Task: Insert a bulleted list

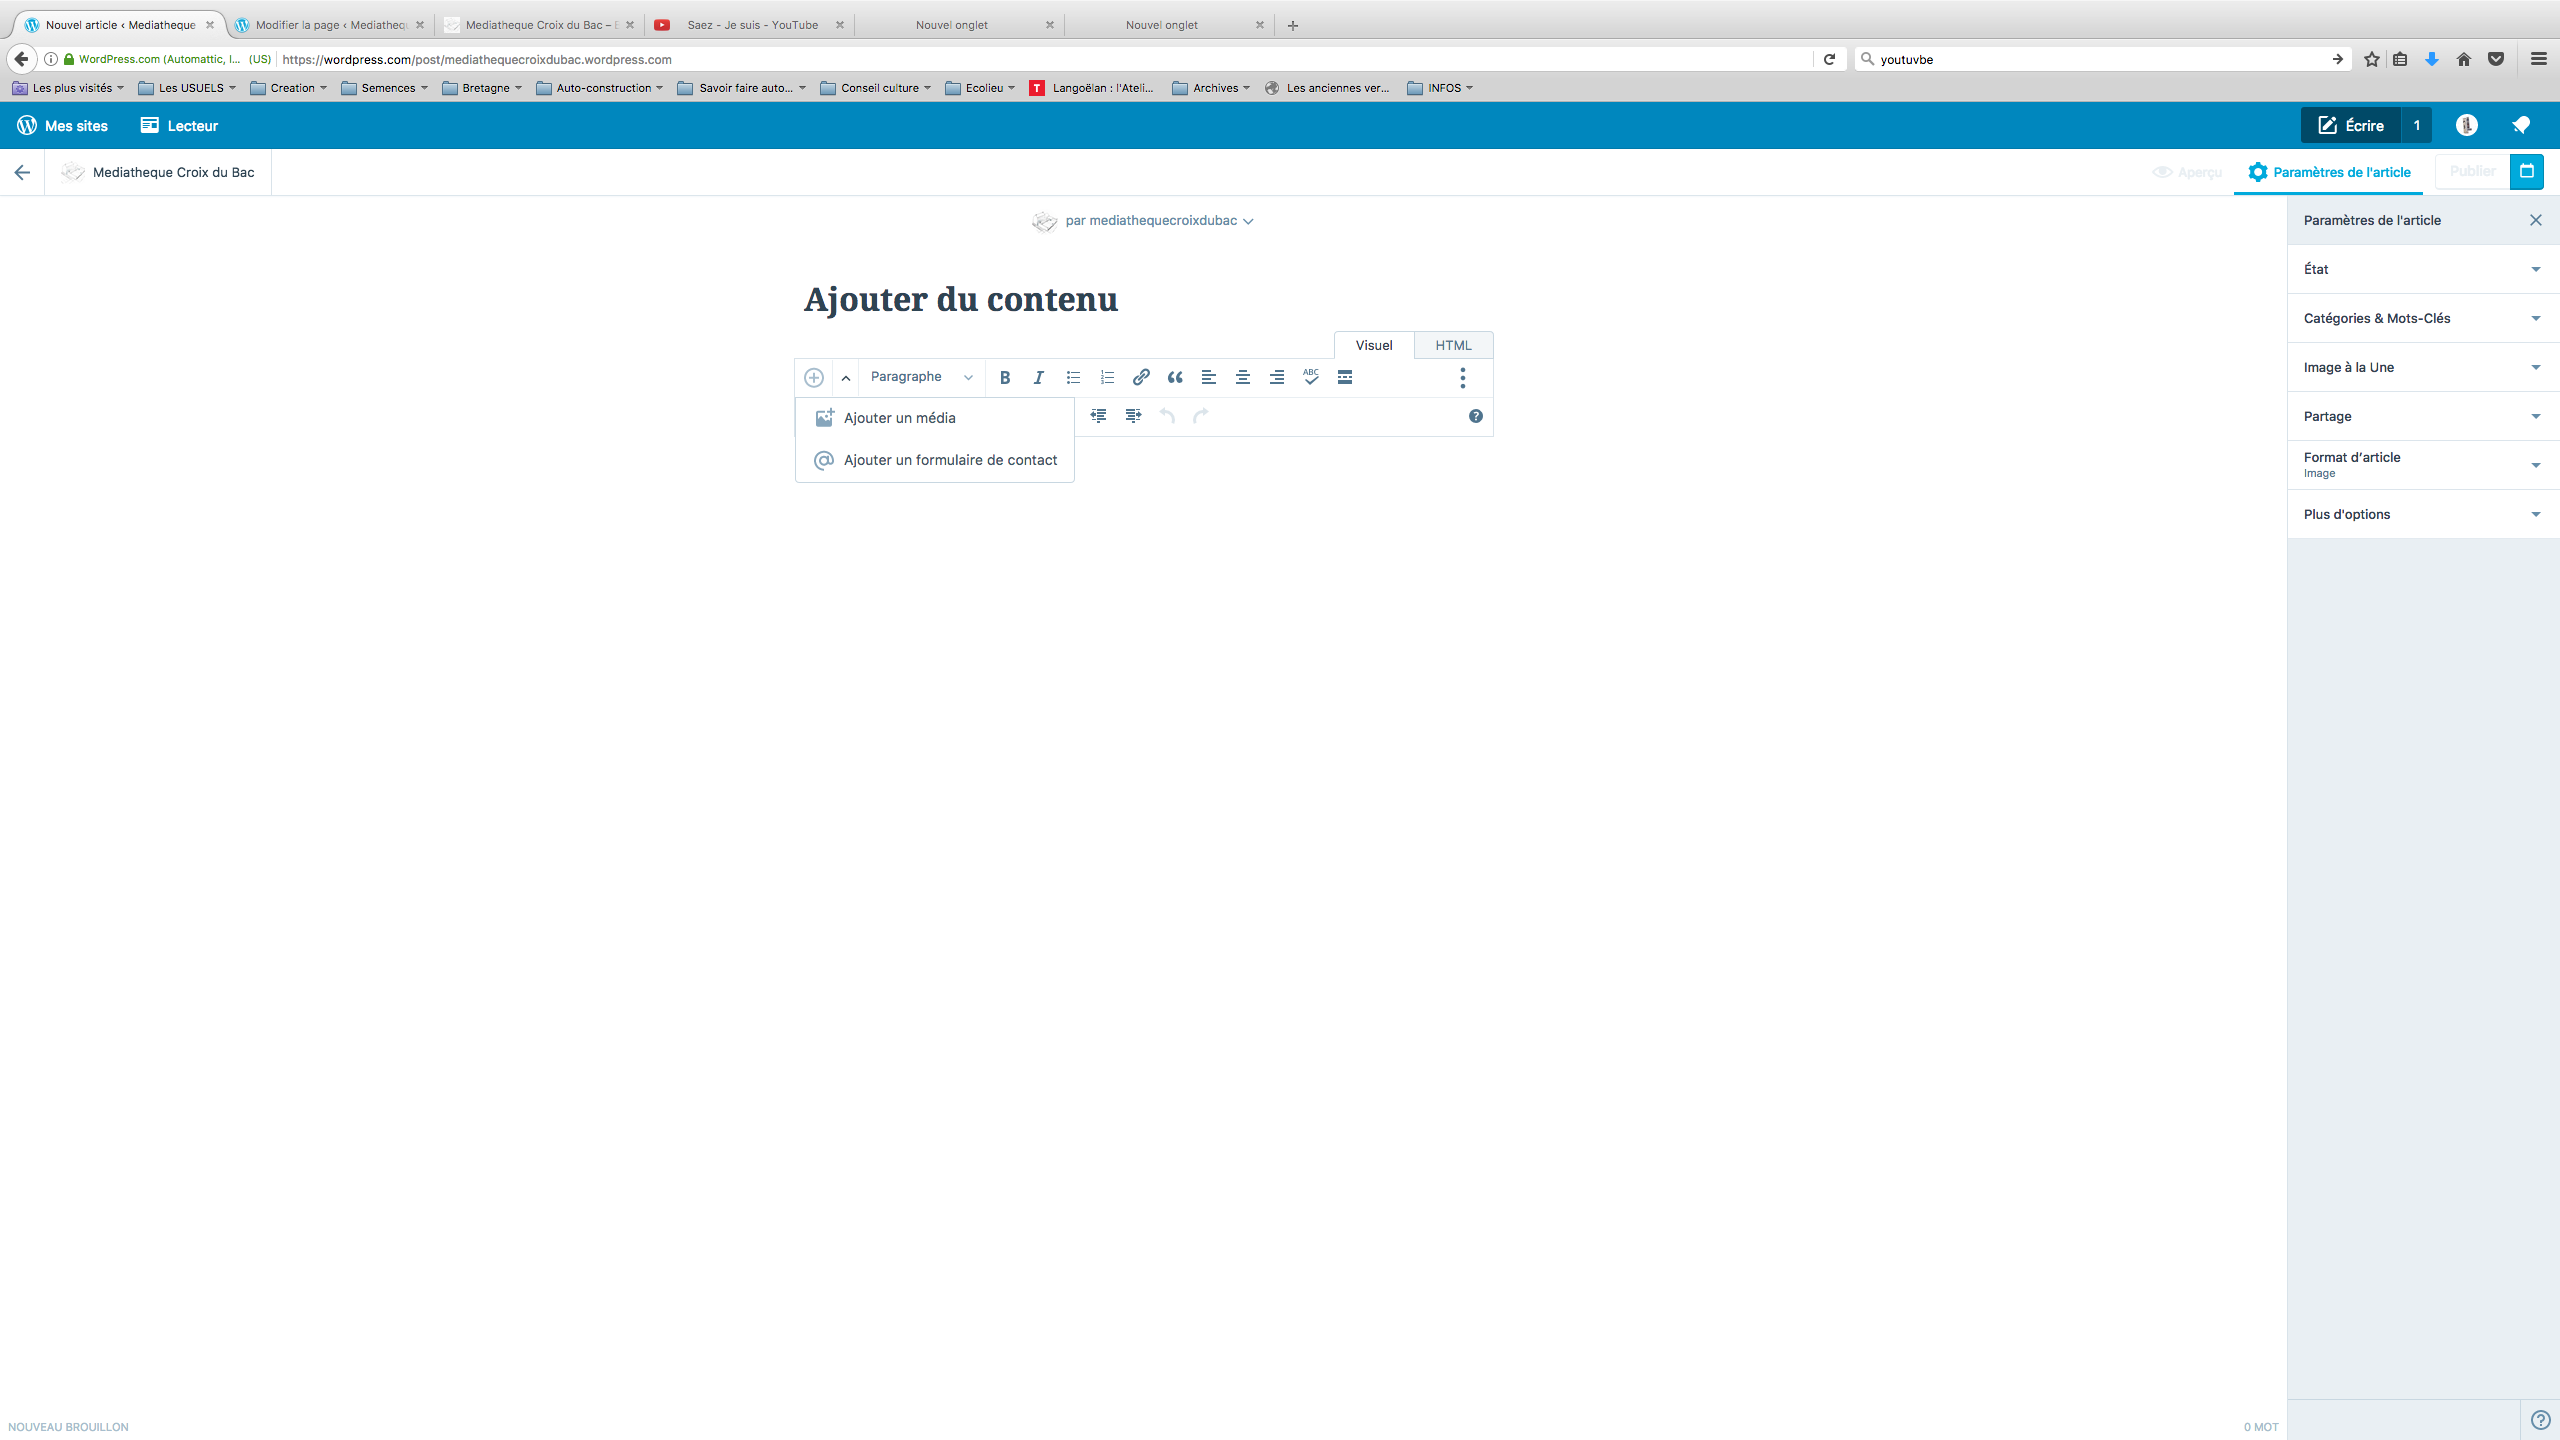Action: coord(1073,377)
